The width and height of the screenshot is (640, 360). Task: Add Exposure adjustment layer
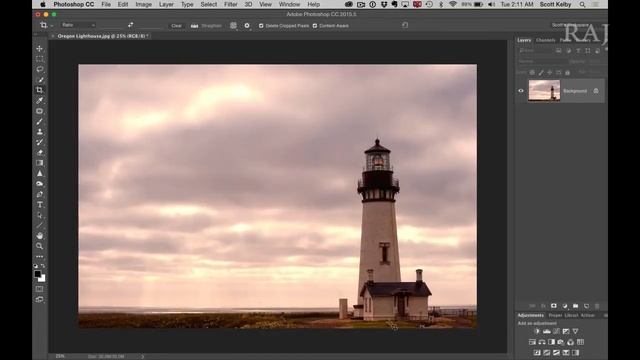pyautogui.click(x=566, y=331)
